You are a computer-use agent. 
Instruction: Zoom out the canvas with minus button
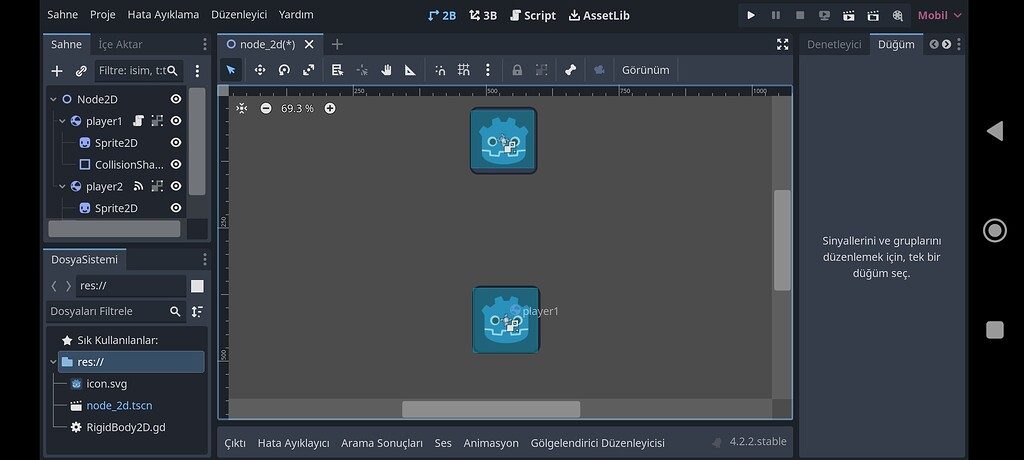point(266,108)
